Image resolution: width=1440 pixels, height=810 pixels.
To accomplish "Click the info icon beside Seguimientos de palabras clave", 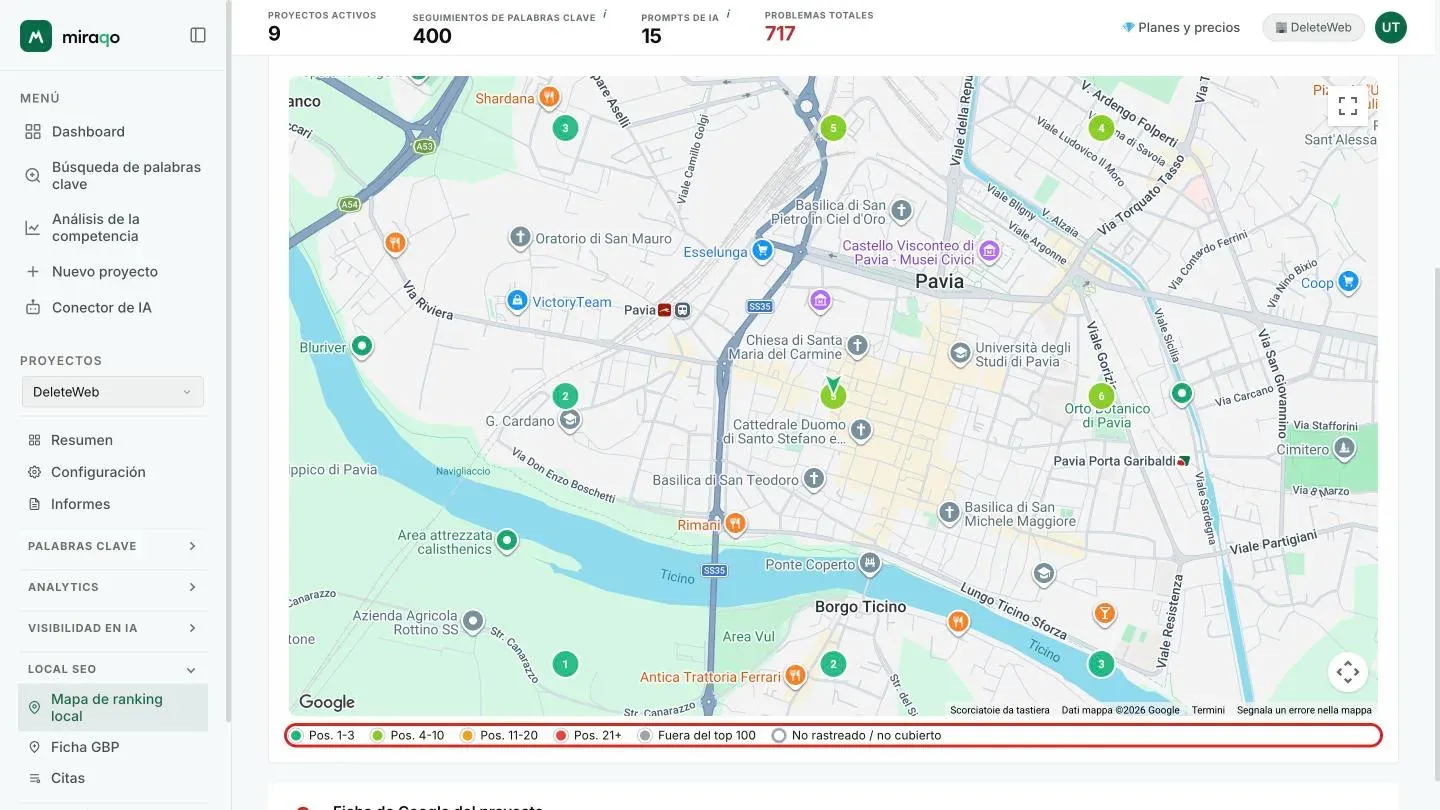I will coord(605,15).
